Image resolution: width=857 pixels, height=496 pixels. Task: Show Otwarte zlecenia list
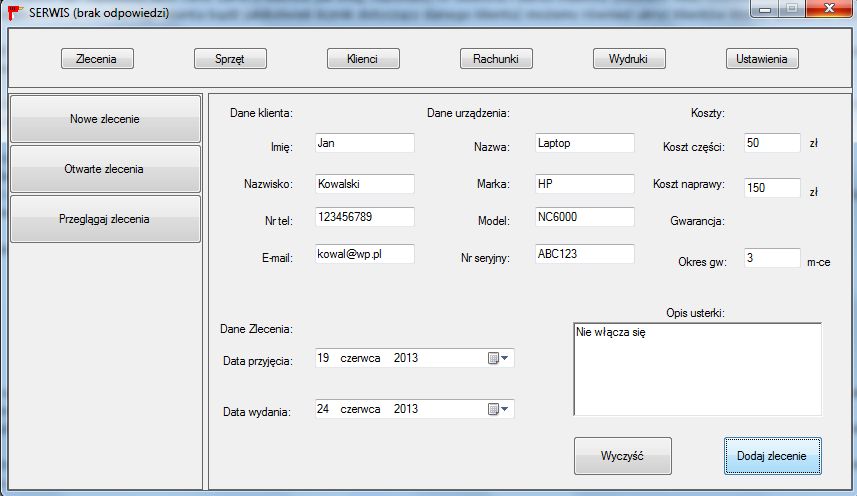pyautogui.click(x=105, y=169)
